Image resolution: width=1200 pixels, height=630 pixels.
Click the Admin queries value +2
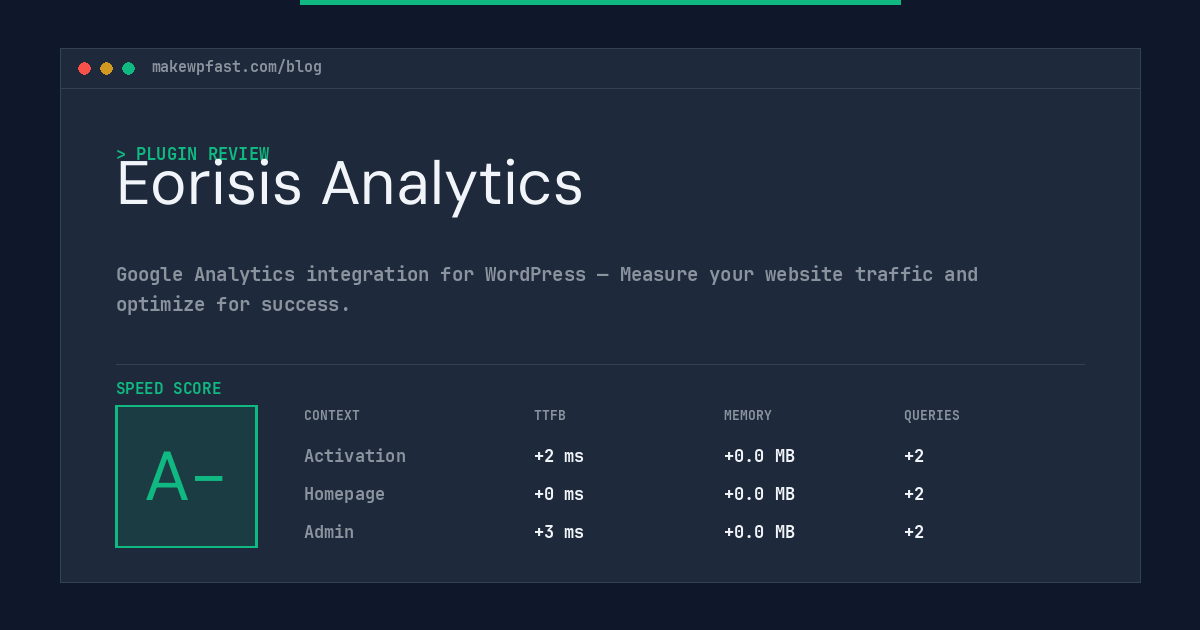pos(914,532)
